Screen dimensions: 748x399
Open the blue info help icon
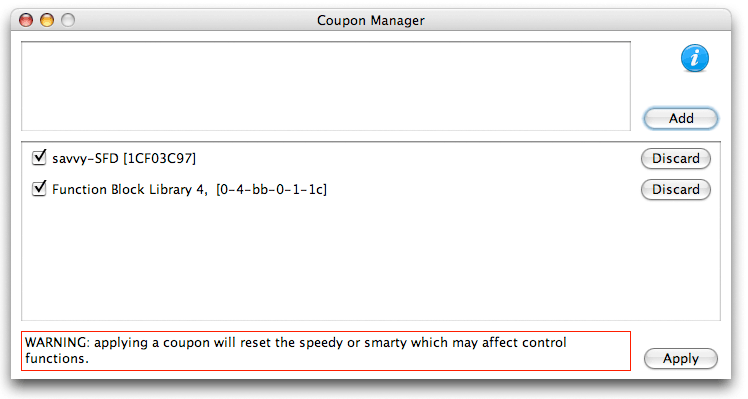[x=695, y=58]
